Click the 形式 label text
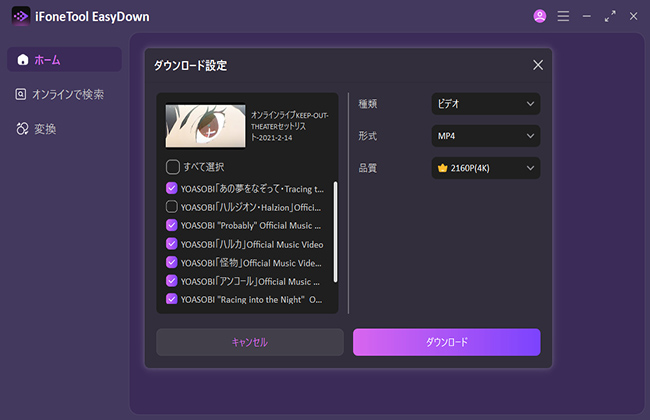Screen dimensions: 650x420 coord(368,136)
